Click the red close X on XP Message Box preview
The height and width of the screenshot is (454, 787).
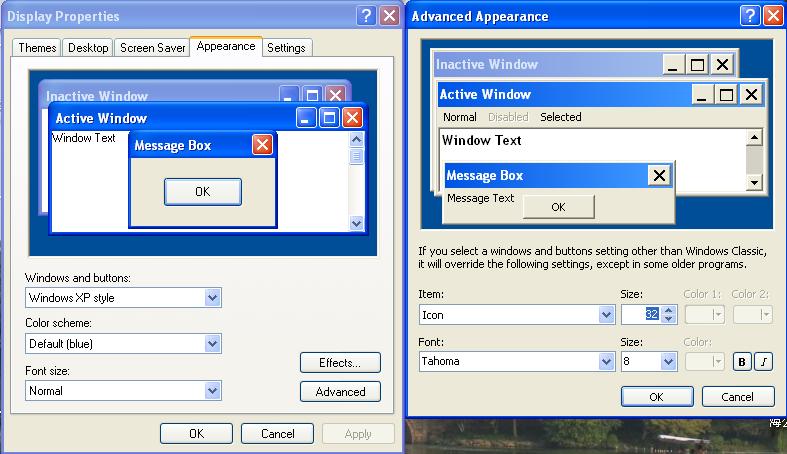coord(262,145)
